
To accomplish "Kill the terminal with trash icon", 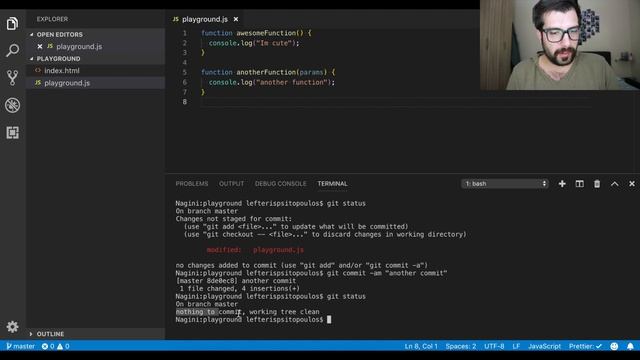I will click(597, 184).
